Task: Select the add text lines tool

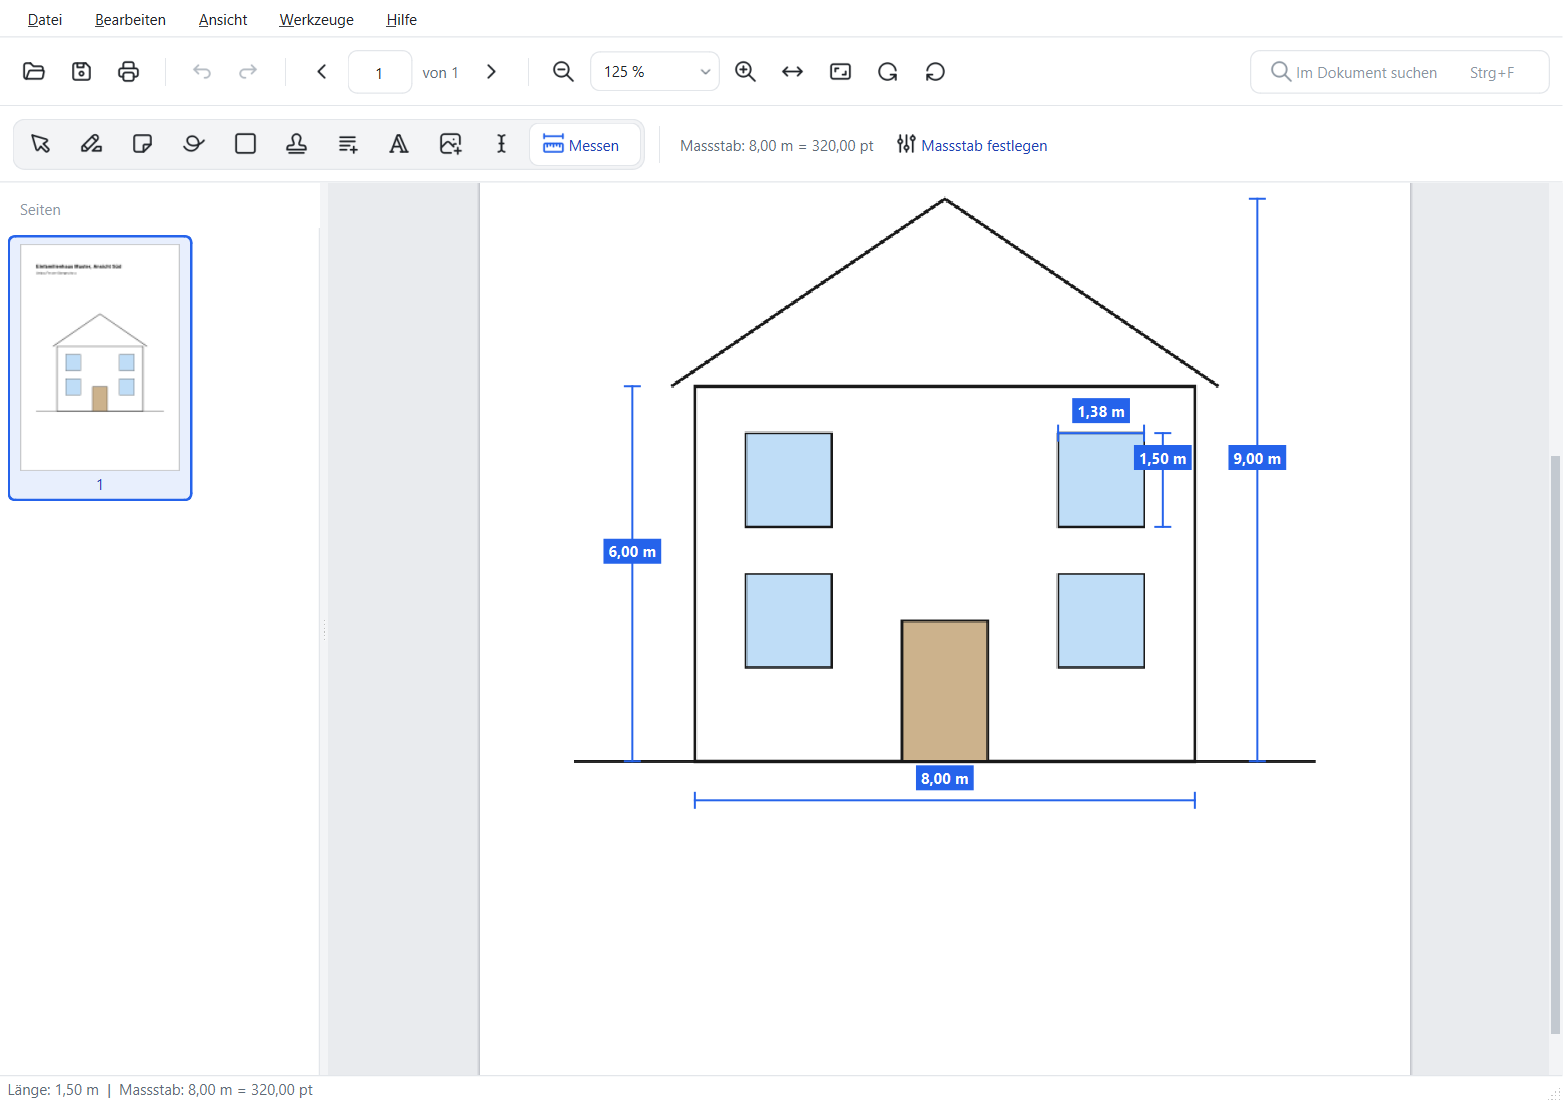Action: (x=348, y=144)
